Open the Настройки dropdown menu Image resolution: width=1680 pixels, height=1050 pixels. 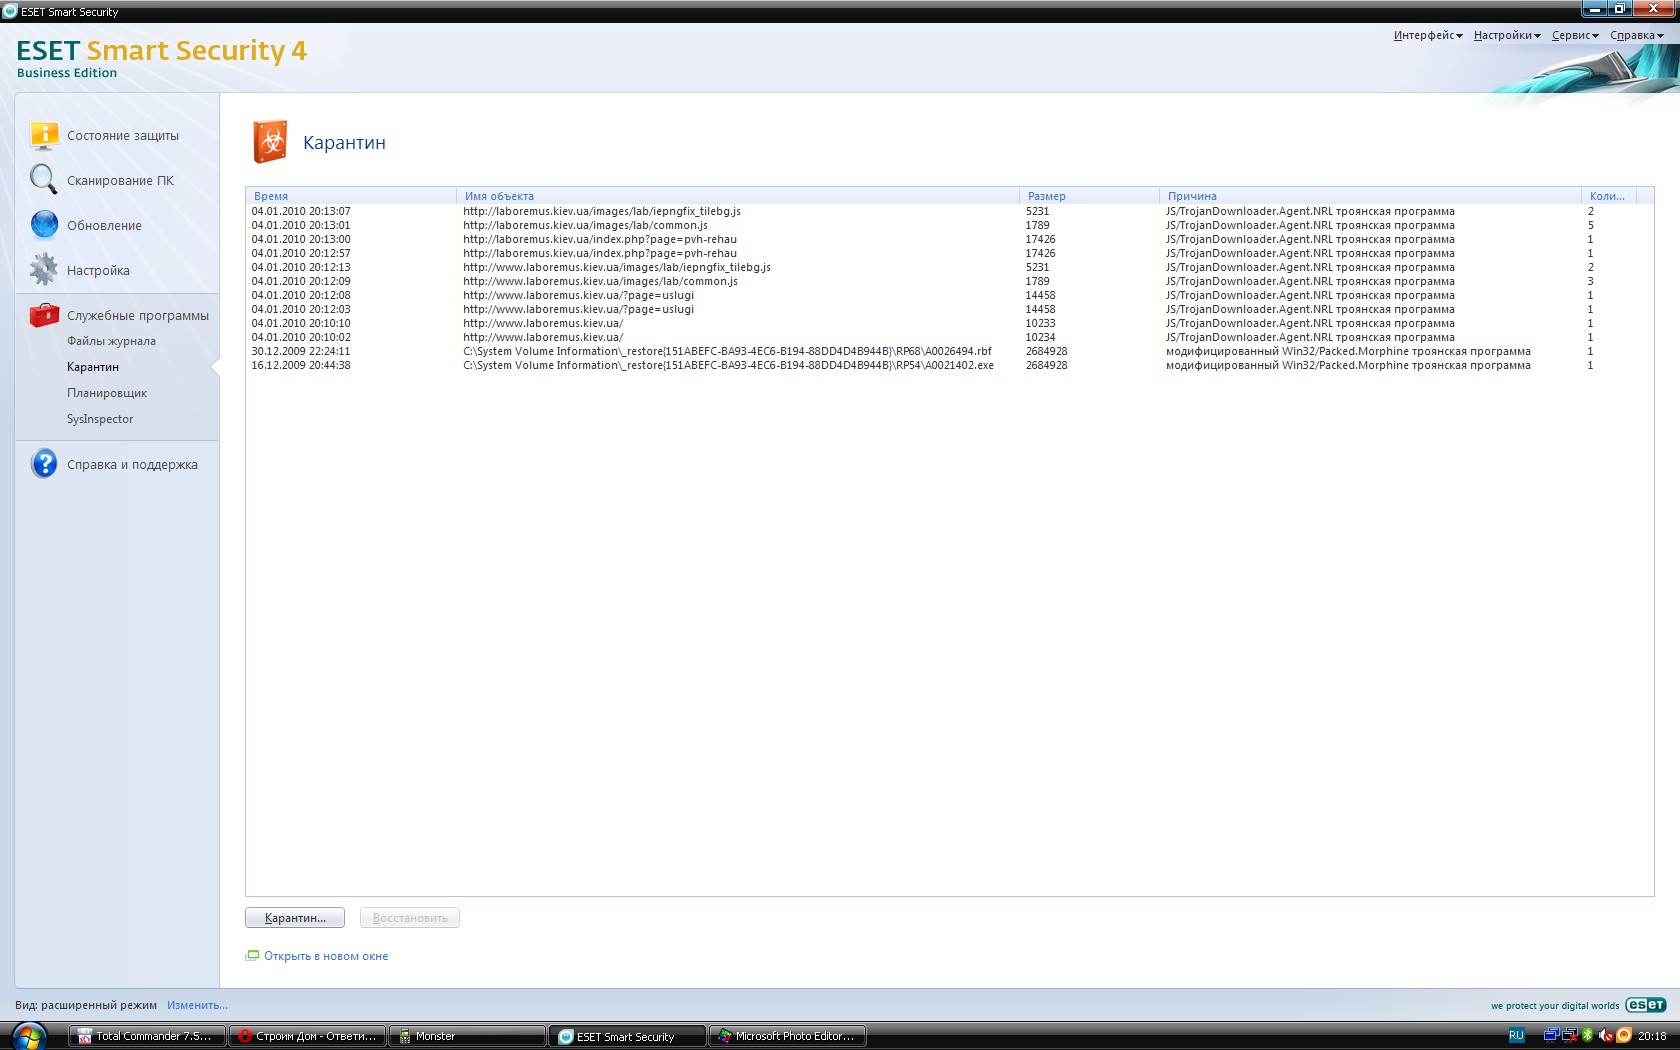[1507, 35]
